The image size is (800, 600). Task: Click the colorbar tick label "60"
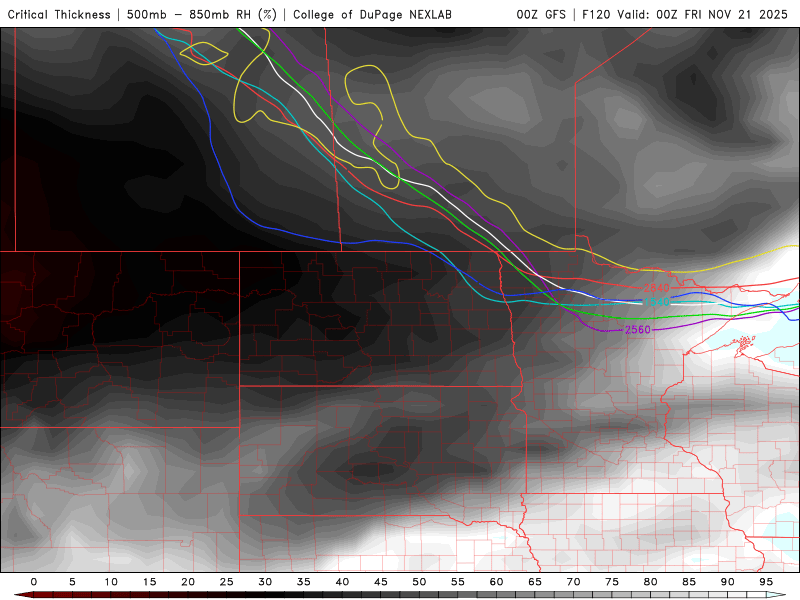click(496, 582)
